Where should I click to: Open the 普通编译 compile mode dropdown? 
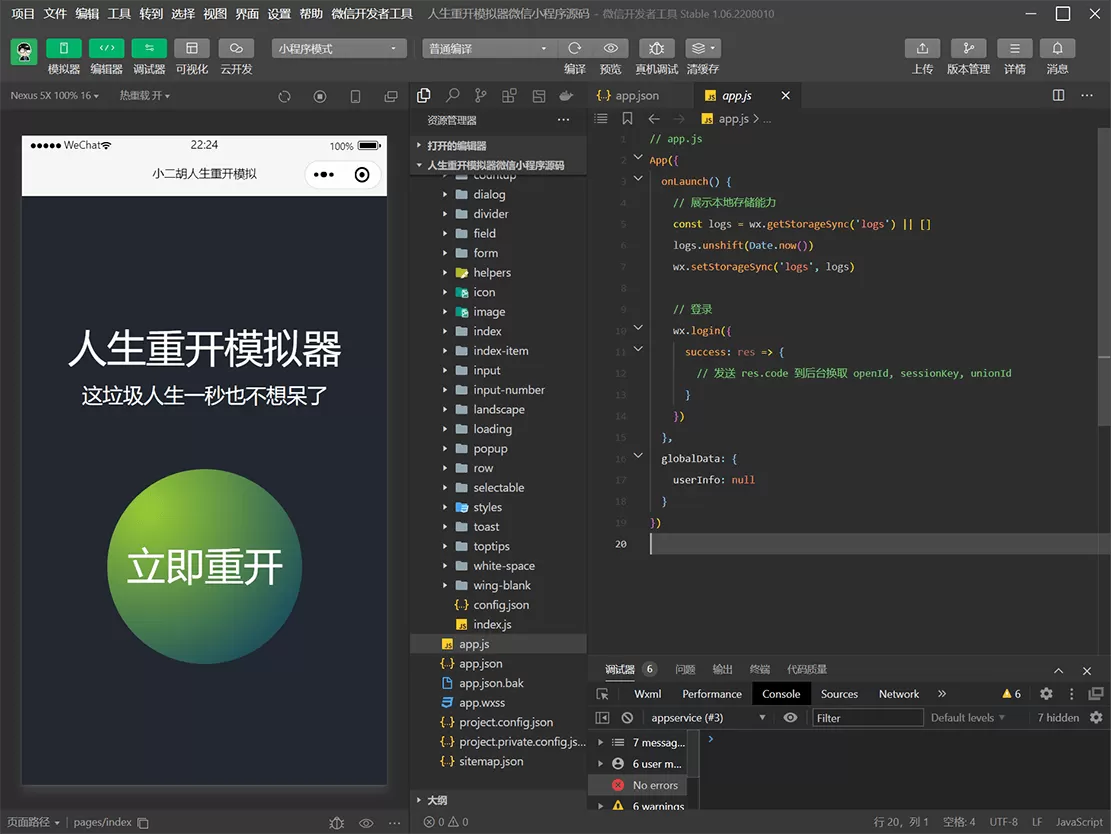490,48
